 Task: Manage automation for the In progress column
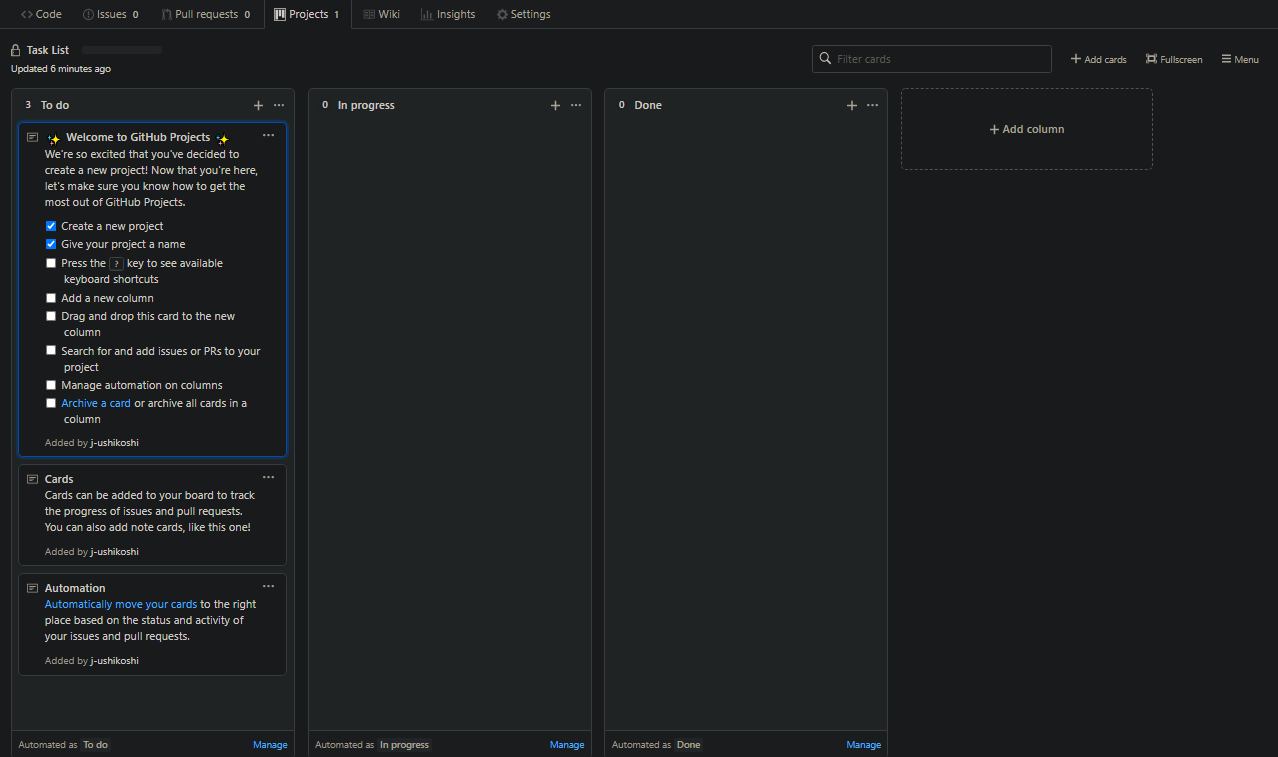567,745
